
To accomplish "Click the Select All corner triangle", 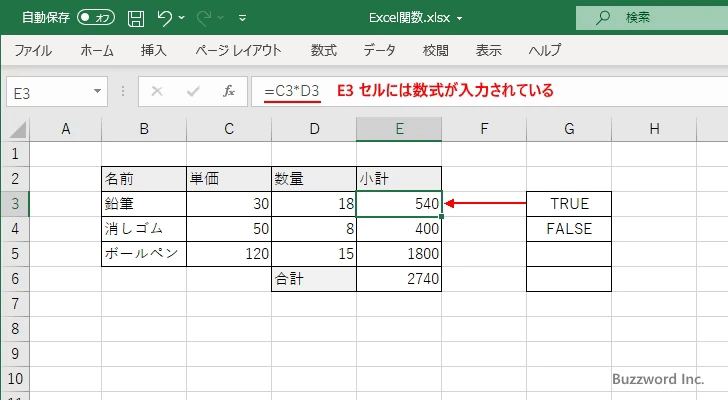I will tap(17, 129).
